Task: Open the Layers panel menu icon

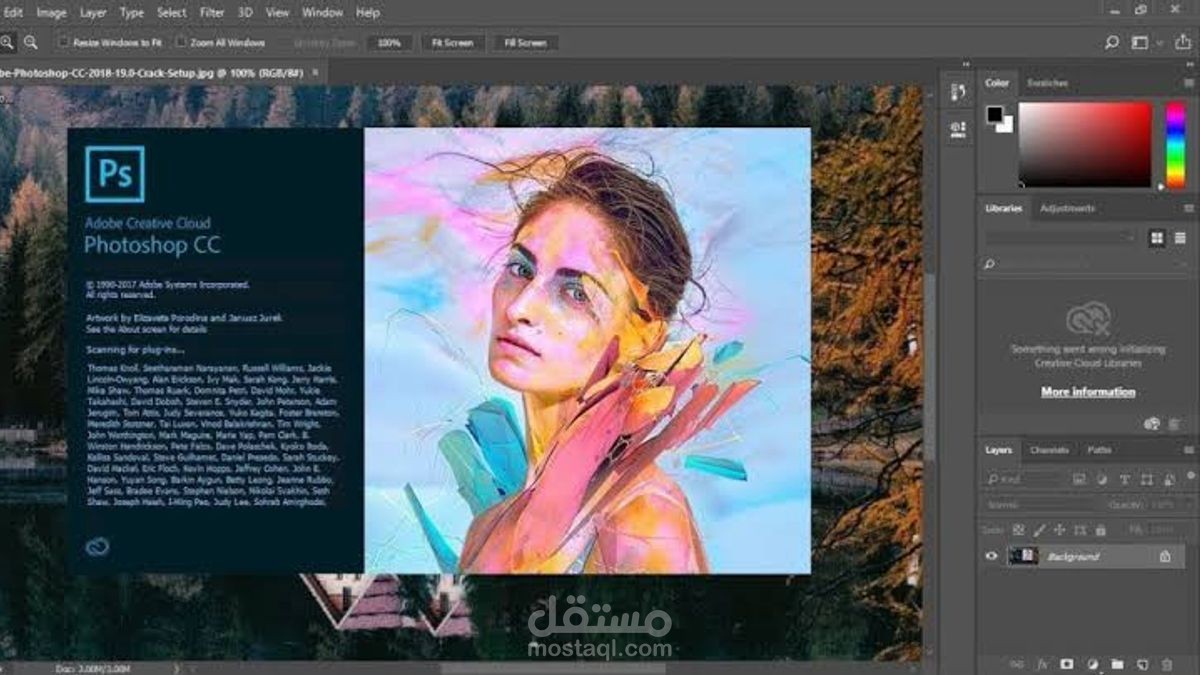Action: [x=1188, y=450]
